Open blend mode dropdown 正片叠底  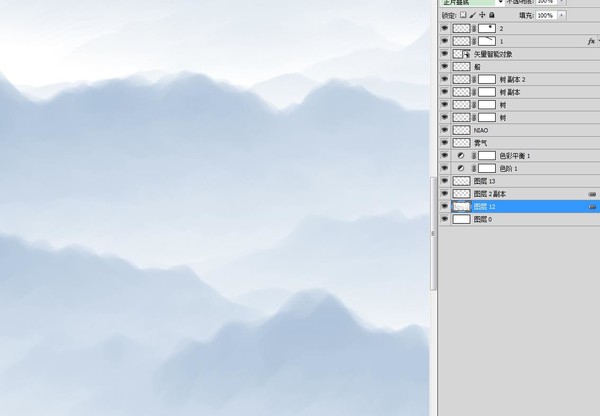(x=473, y=2)
